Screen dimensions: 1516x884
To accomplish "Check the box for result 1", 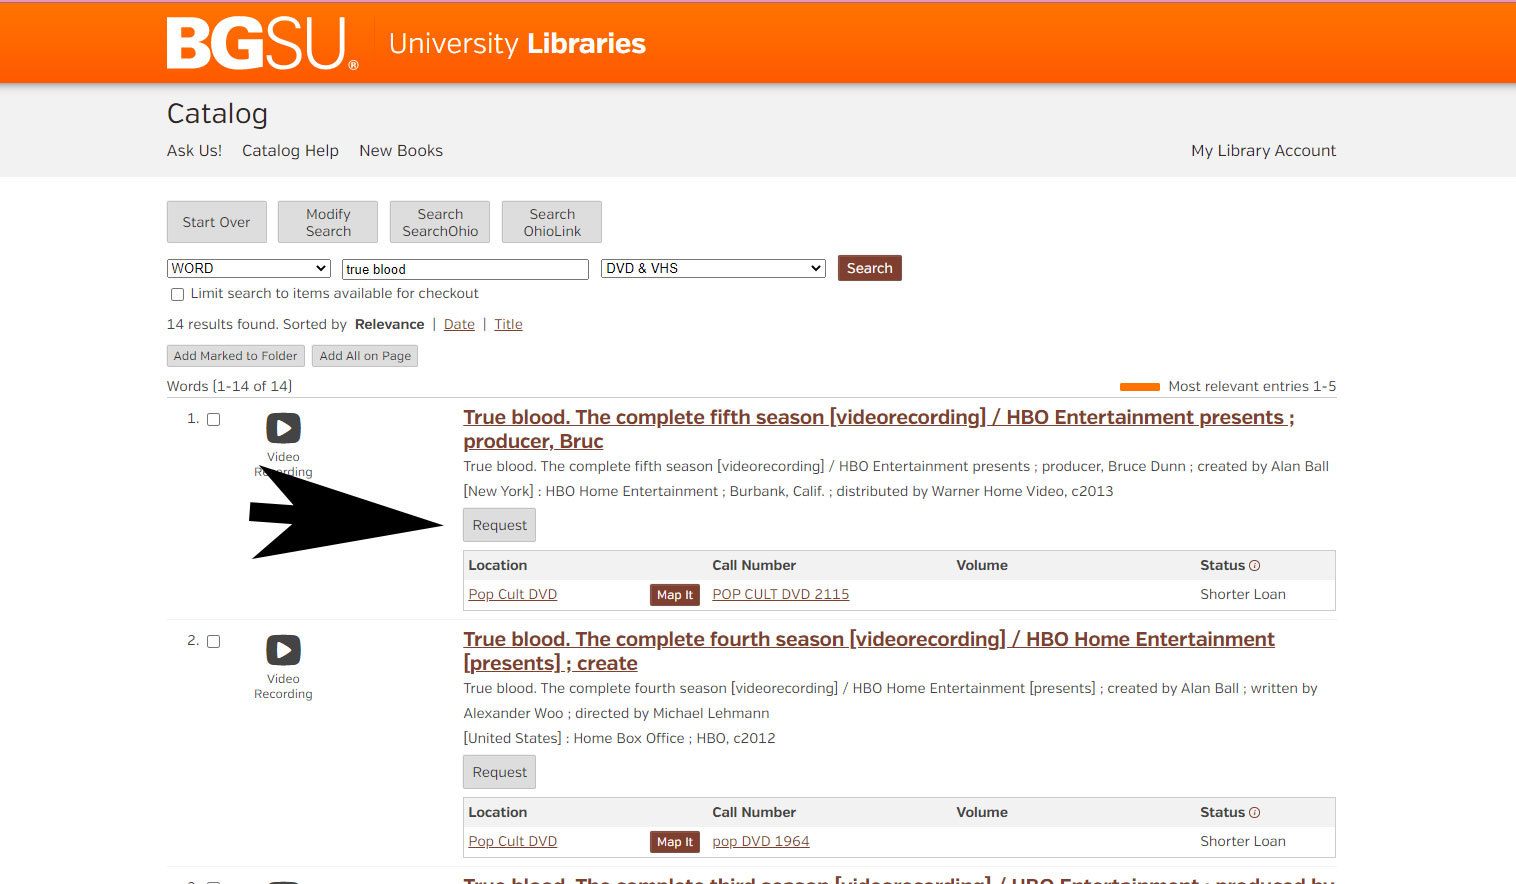I will tap(213, 420).
